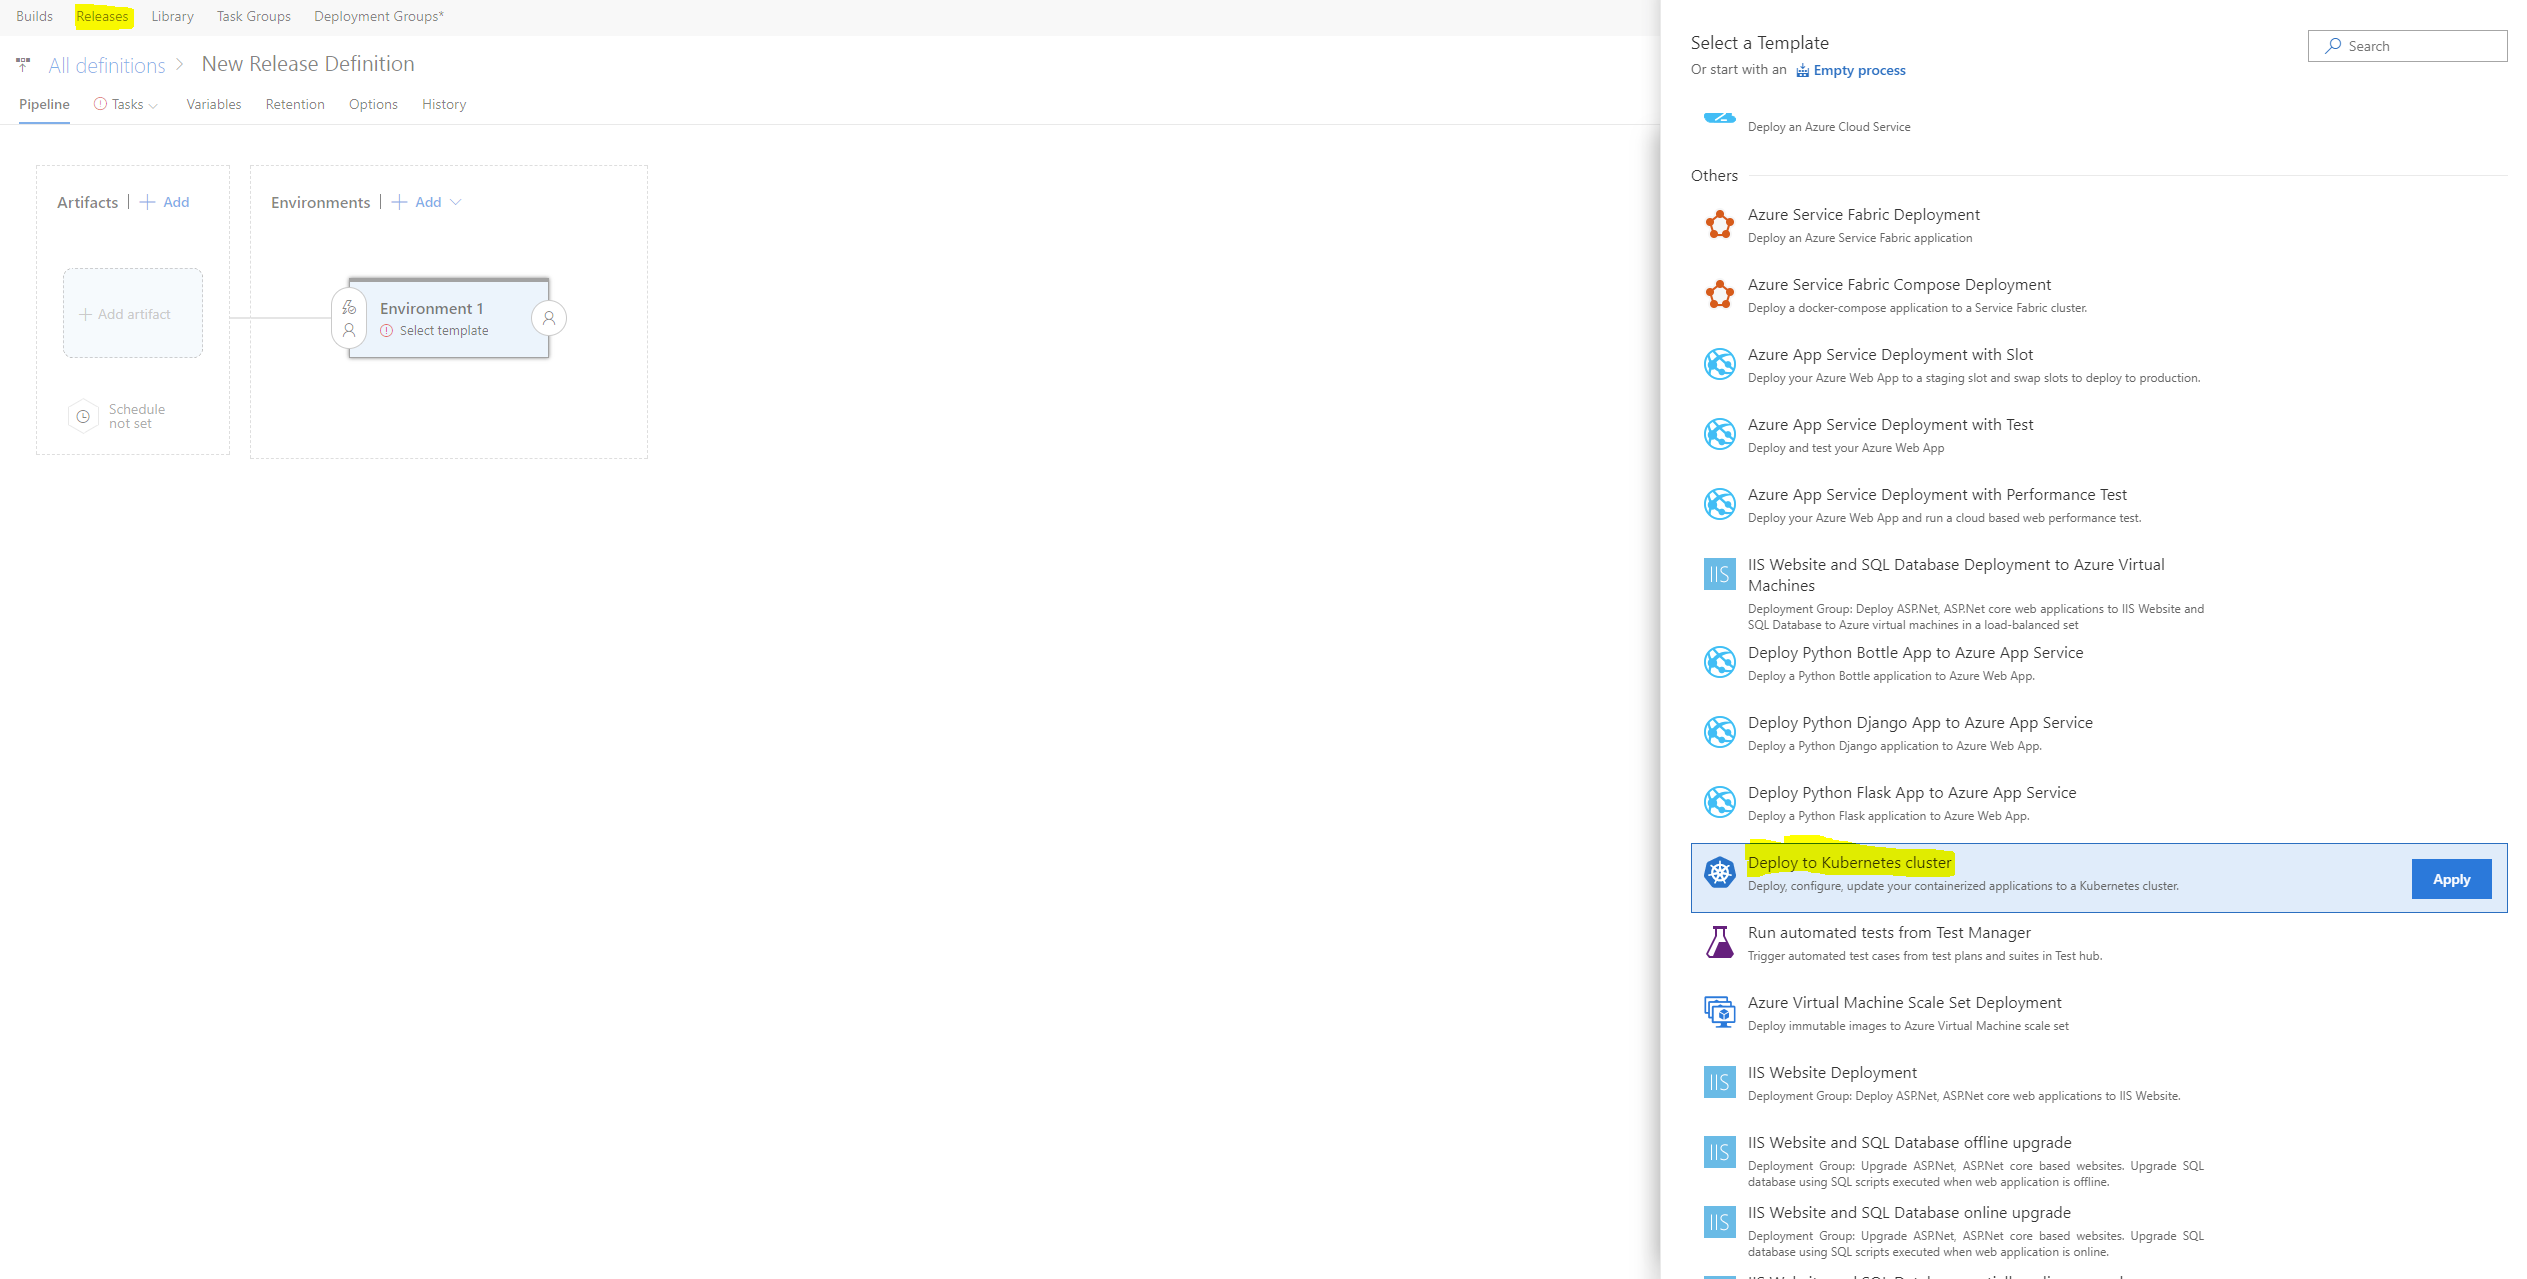Viewport: 2527px width, 1279px height.
Task: Click IIS icon for SQL Database online upgrade
Action: pyautogui.click(x=1719, y=1222)
